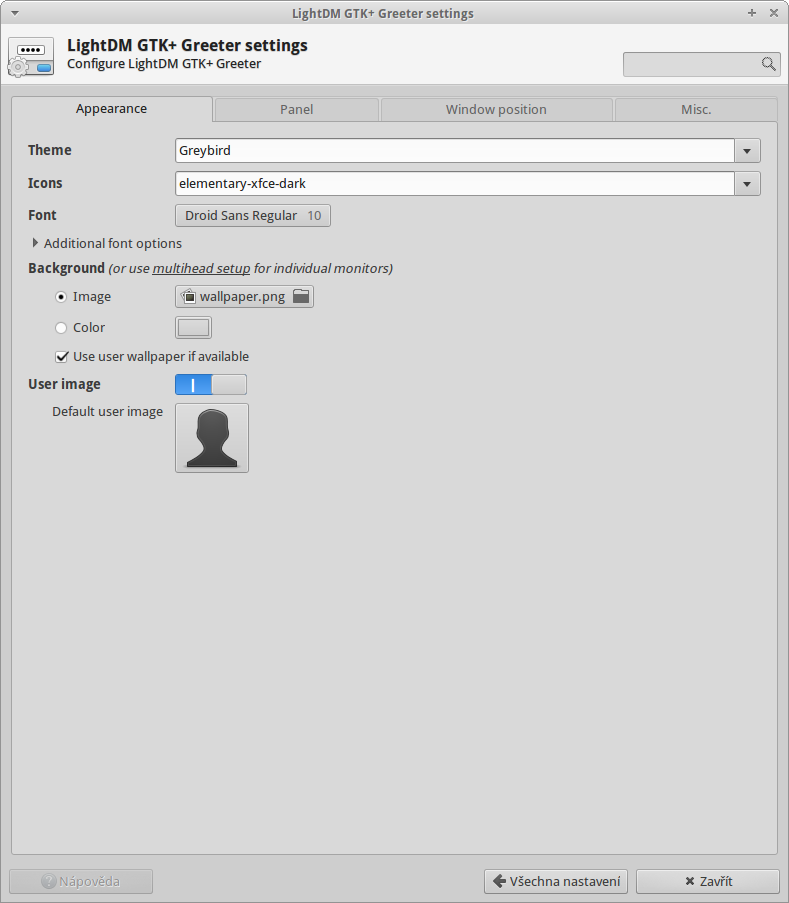Open the background color swatch picker
The width and height of the screenshot is (789, 903).
point(194,328)
